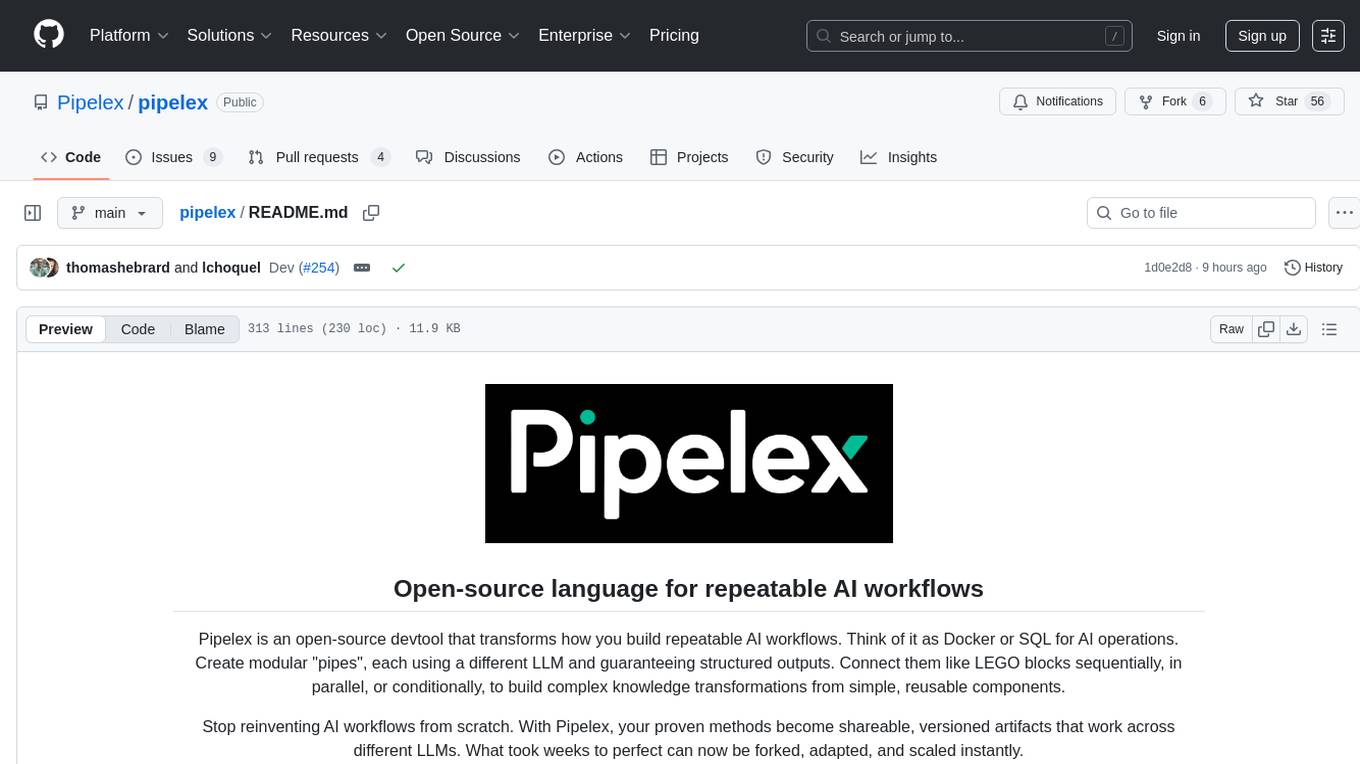Switch to the Security tab
The height and width of the screenshot is (764, 1360).
pos(795,157)
